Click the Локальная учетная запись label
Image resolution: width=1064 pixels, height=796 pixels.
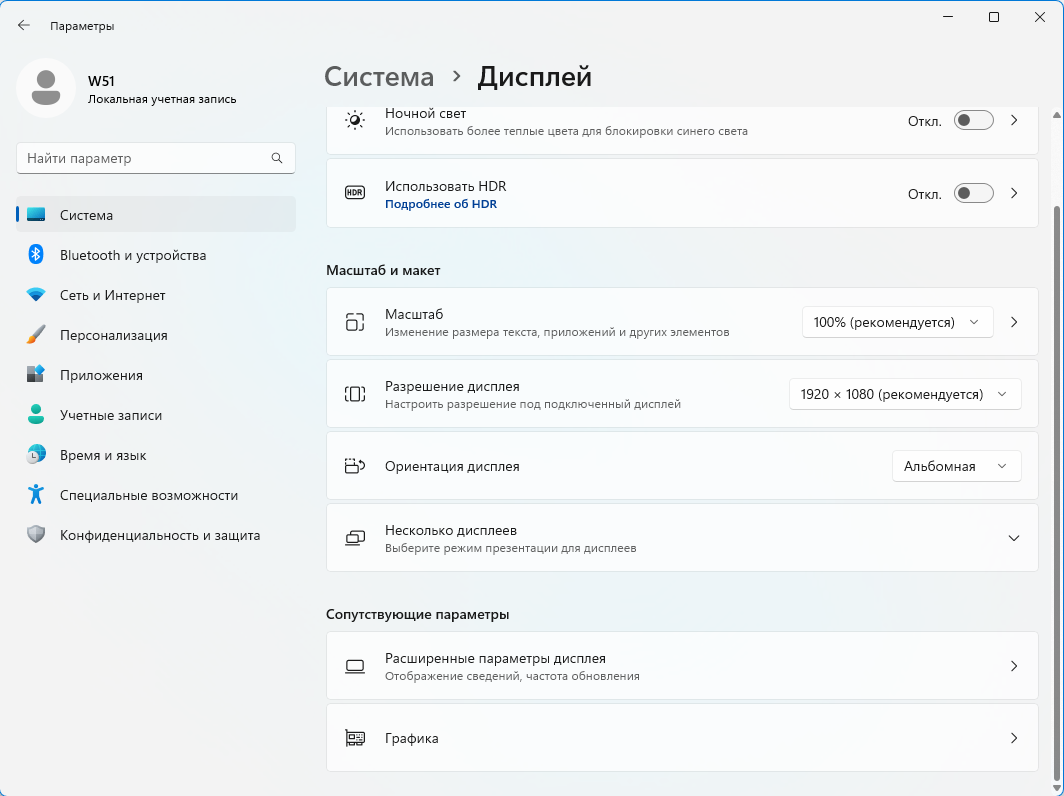(162, 99)
